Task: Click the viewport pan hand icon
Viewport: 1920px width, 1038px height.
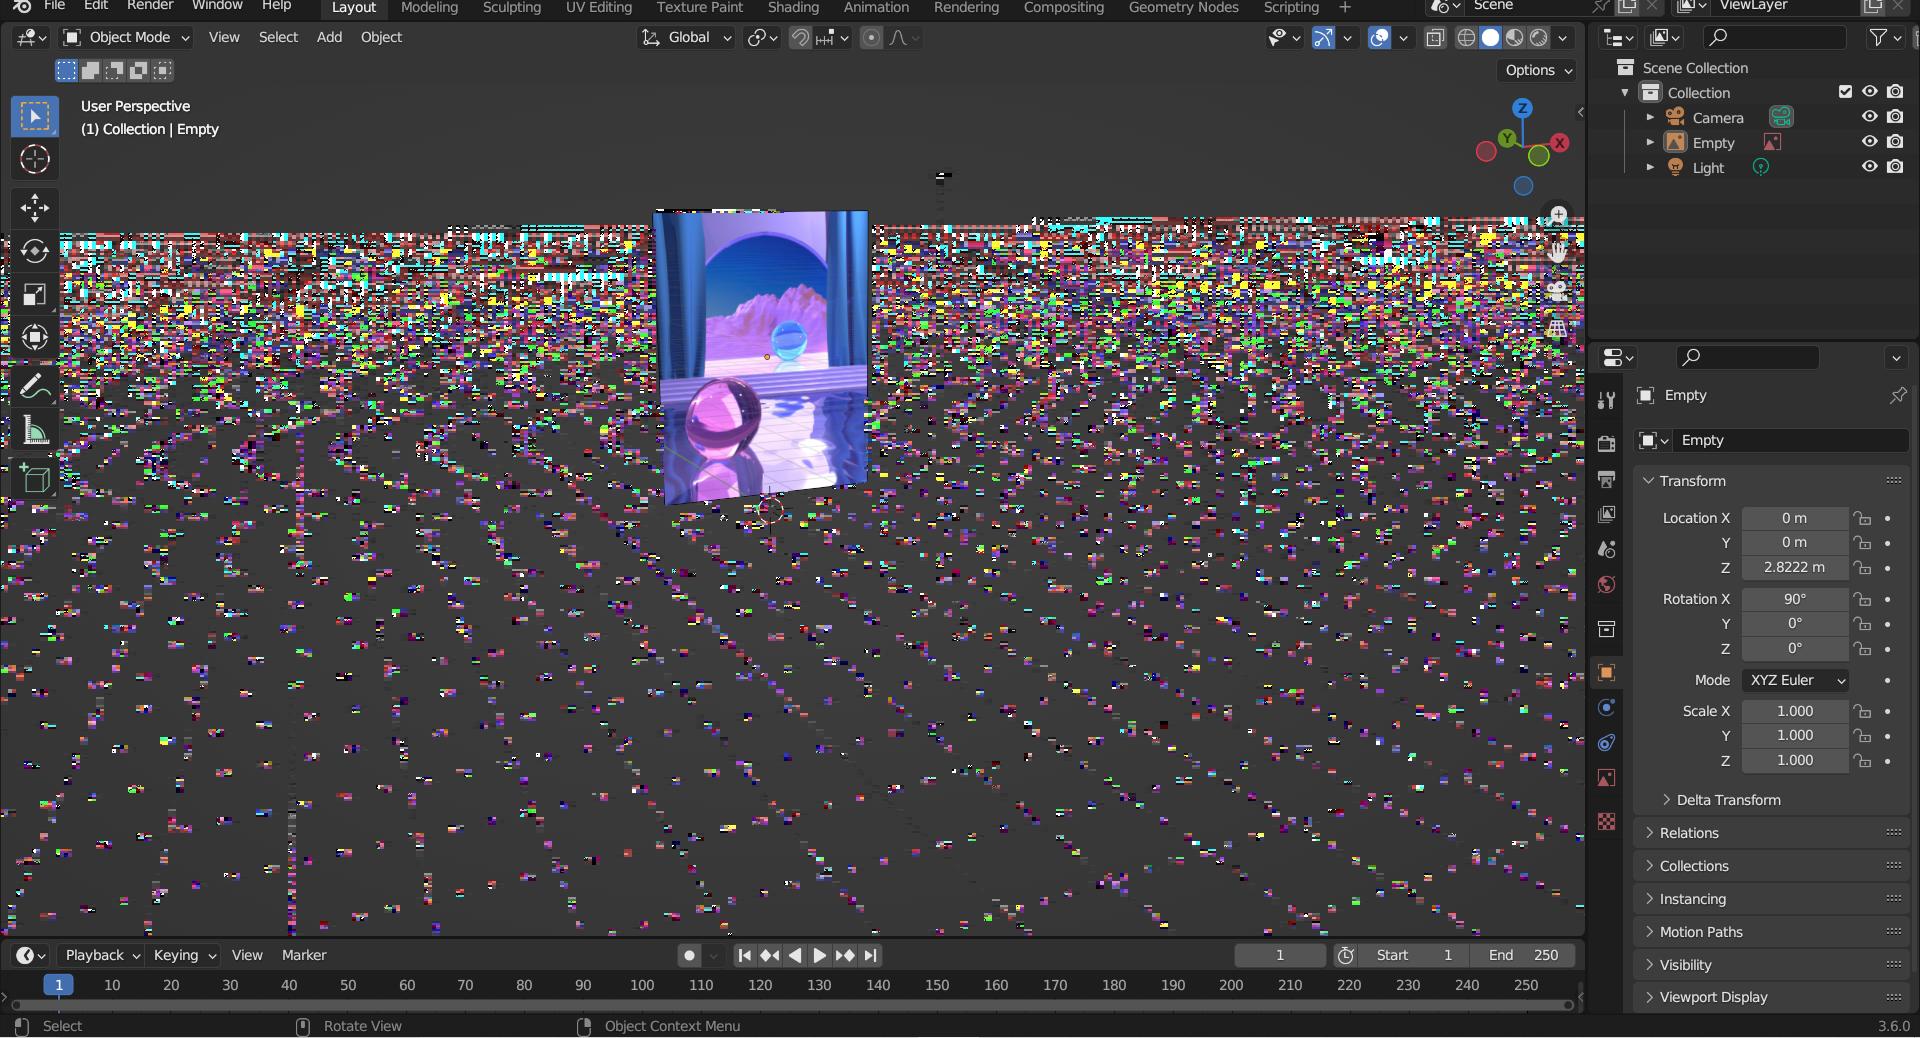Action: [x=1557, y=253]
